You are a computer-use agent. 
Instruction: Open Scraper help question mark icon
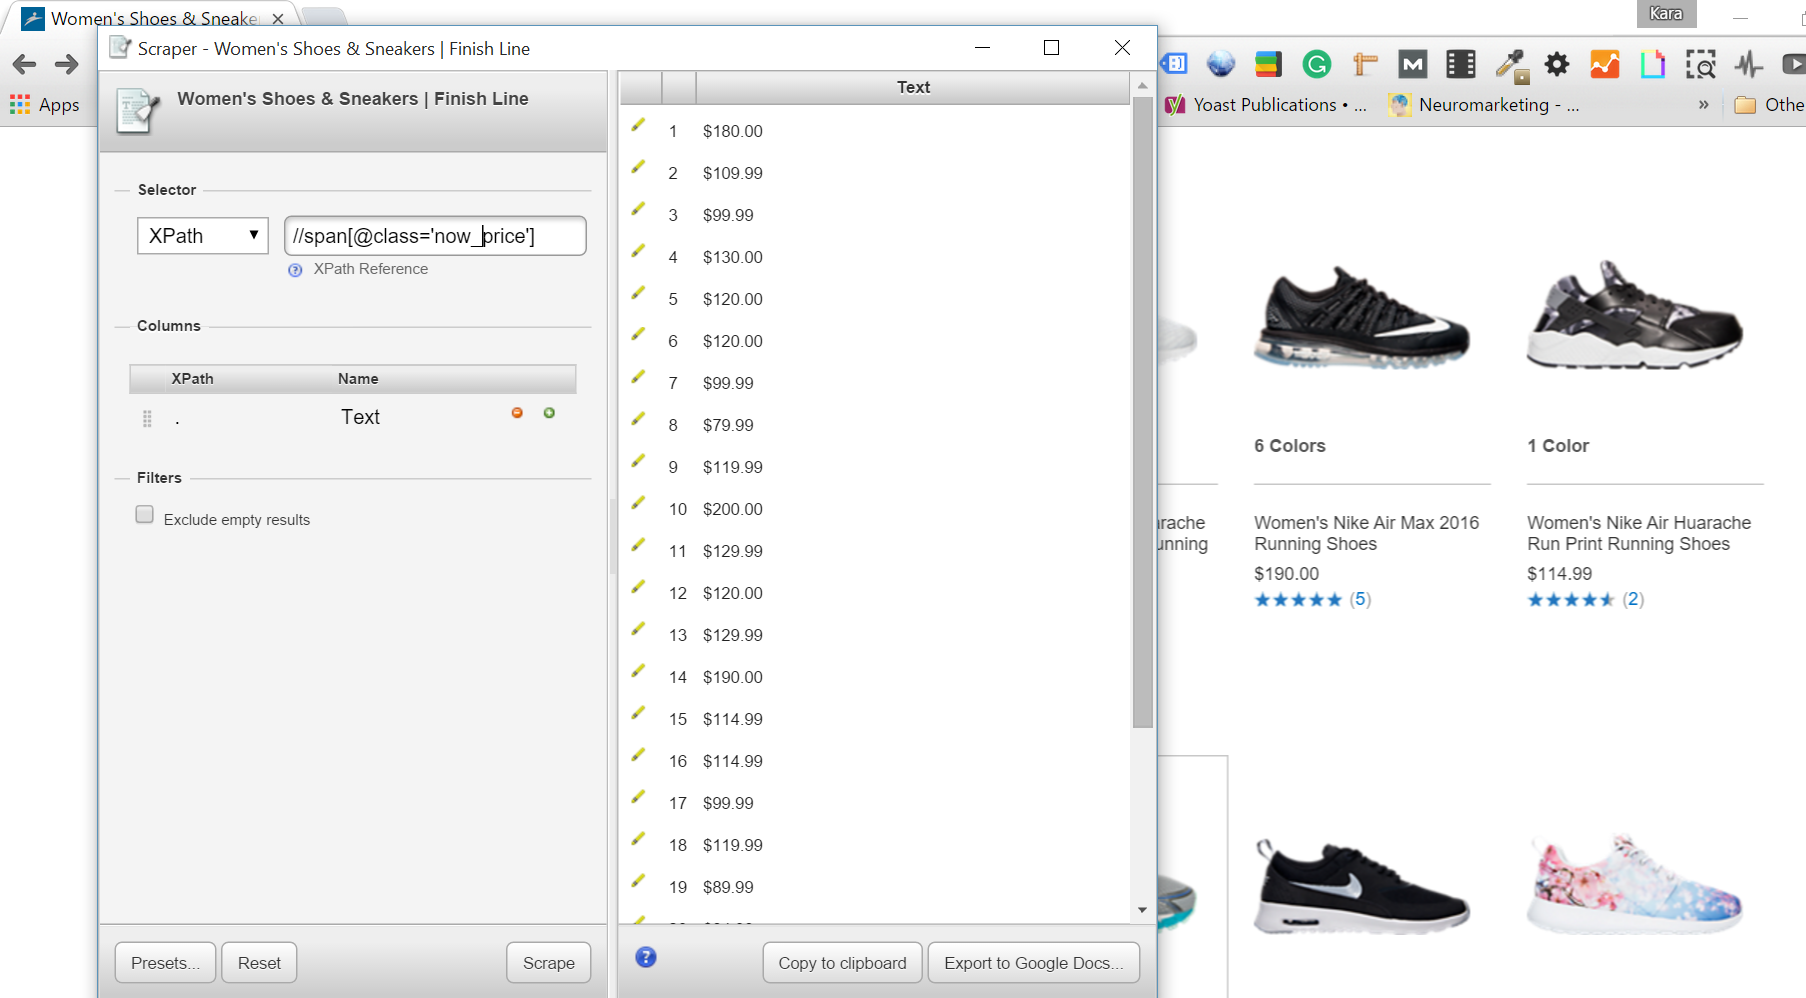coord(646,957)
